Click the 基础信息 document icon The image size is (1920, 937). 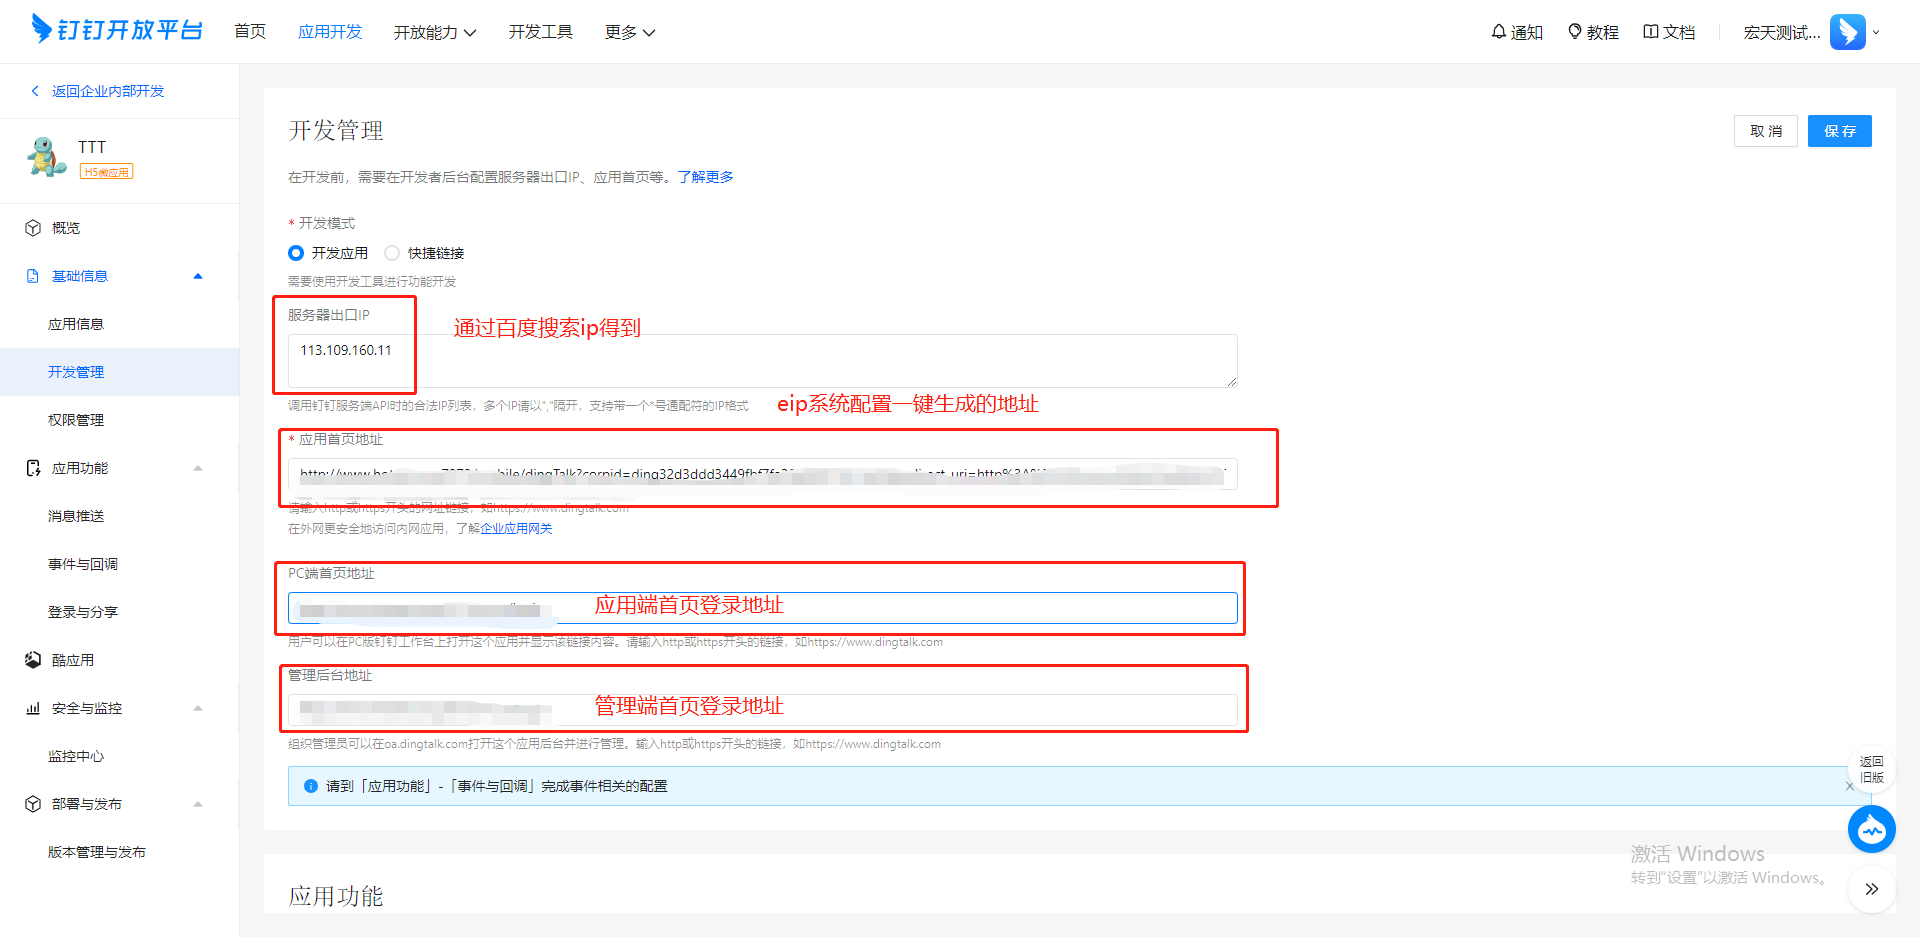(x=33, y=276)
